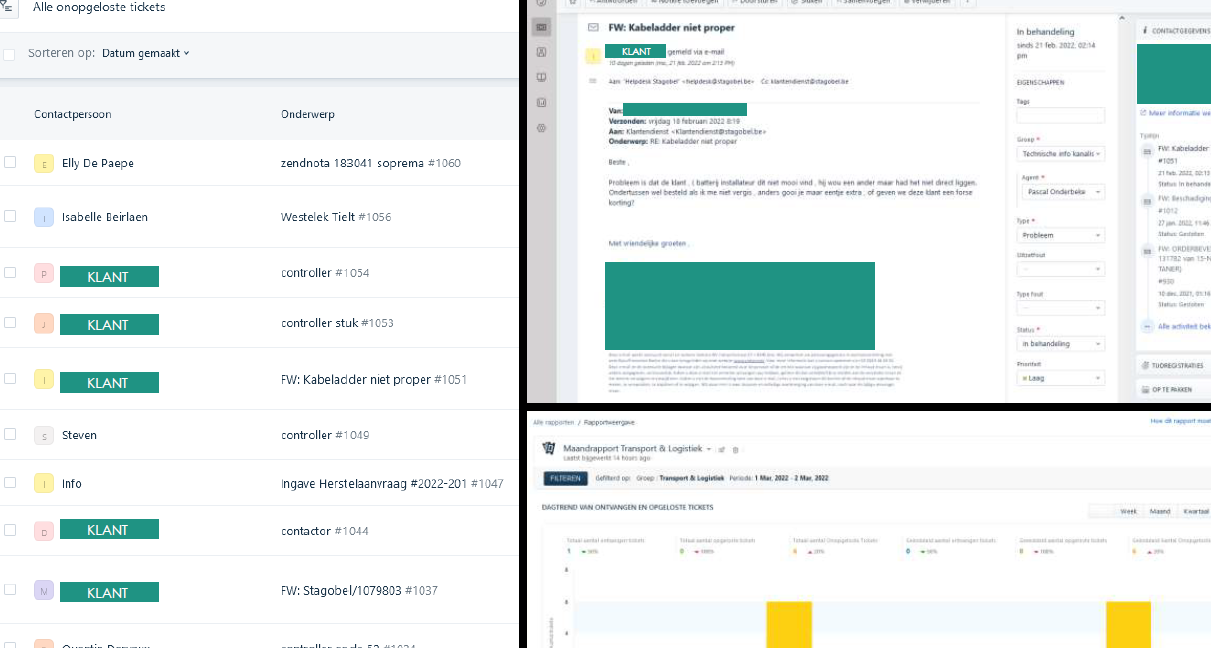Viewport: 1211px width, 648px height.
Task: Open the reports icon in the detail sidebar
Action: pyautogui.click(x=541, y=102)
